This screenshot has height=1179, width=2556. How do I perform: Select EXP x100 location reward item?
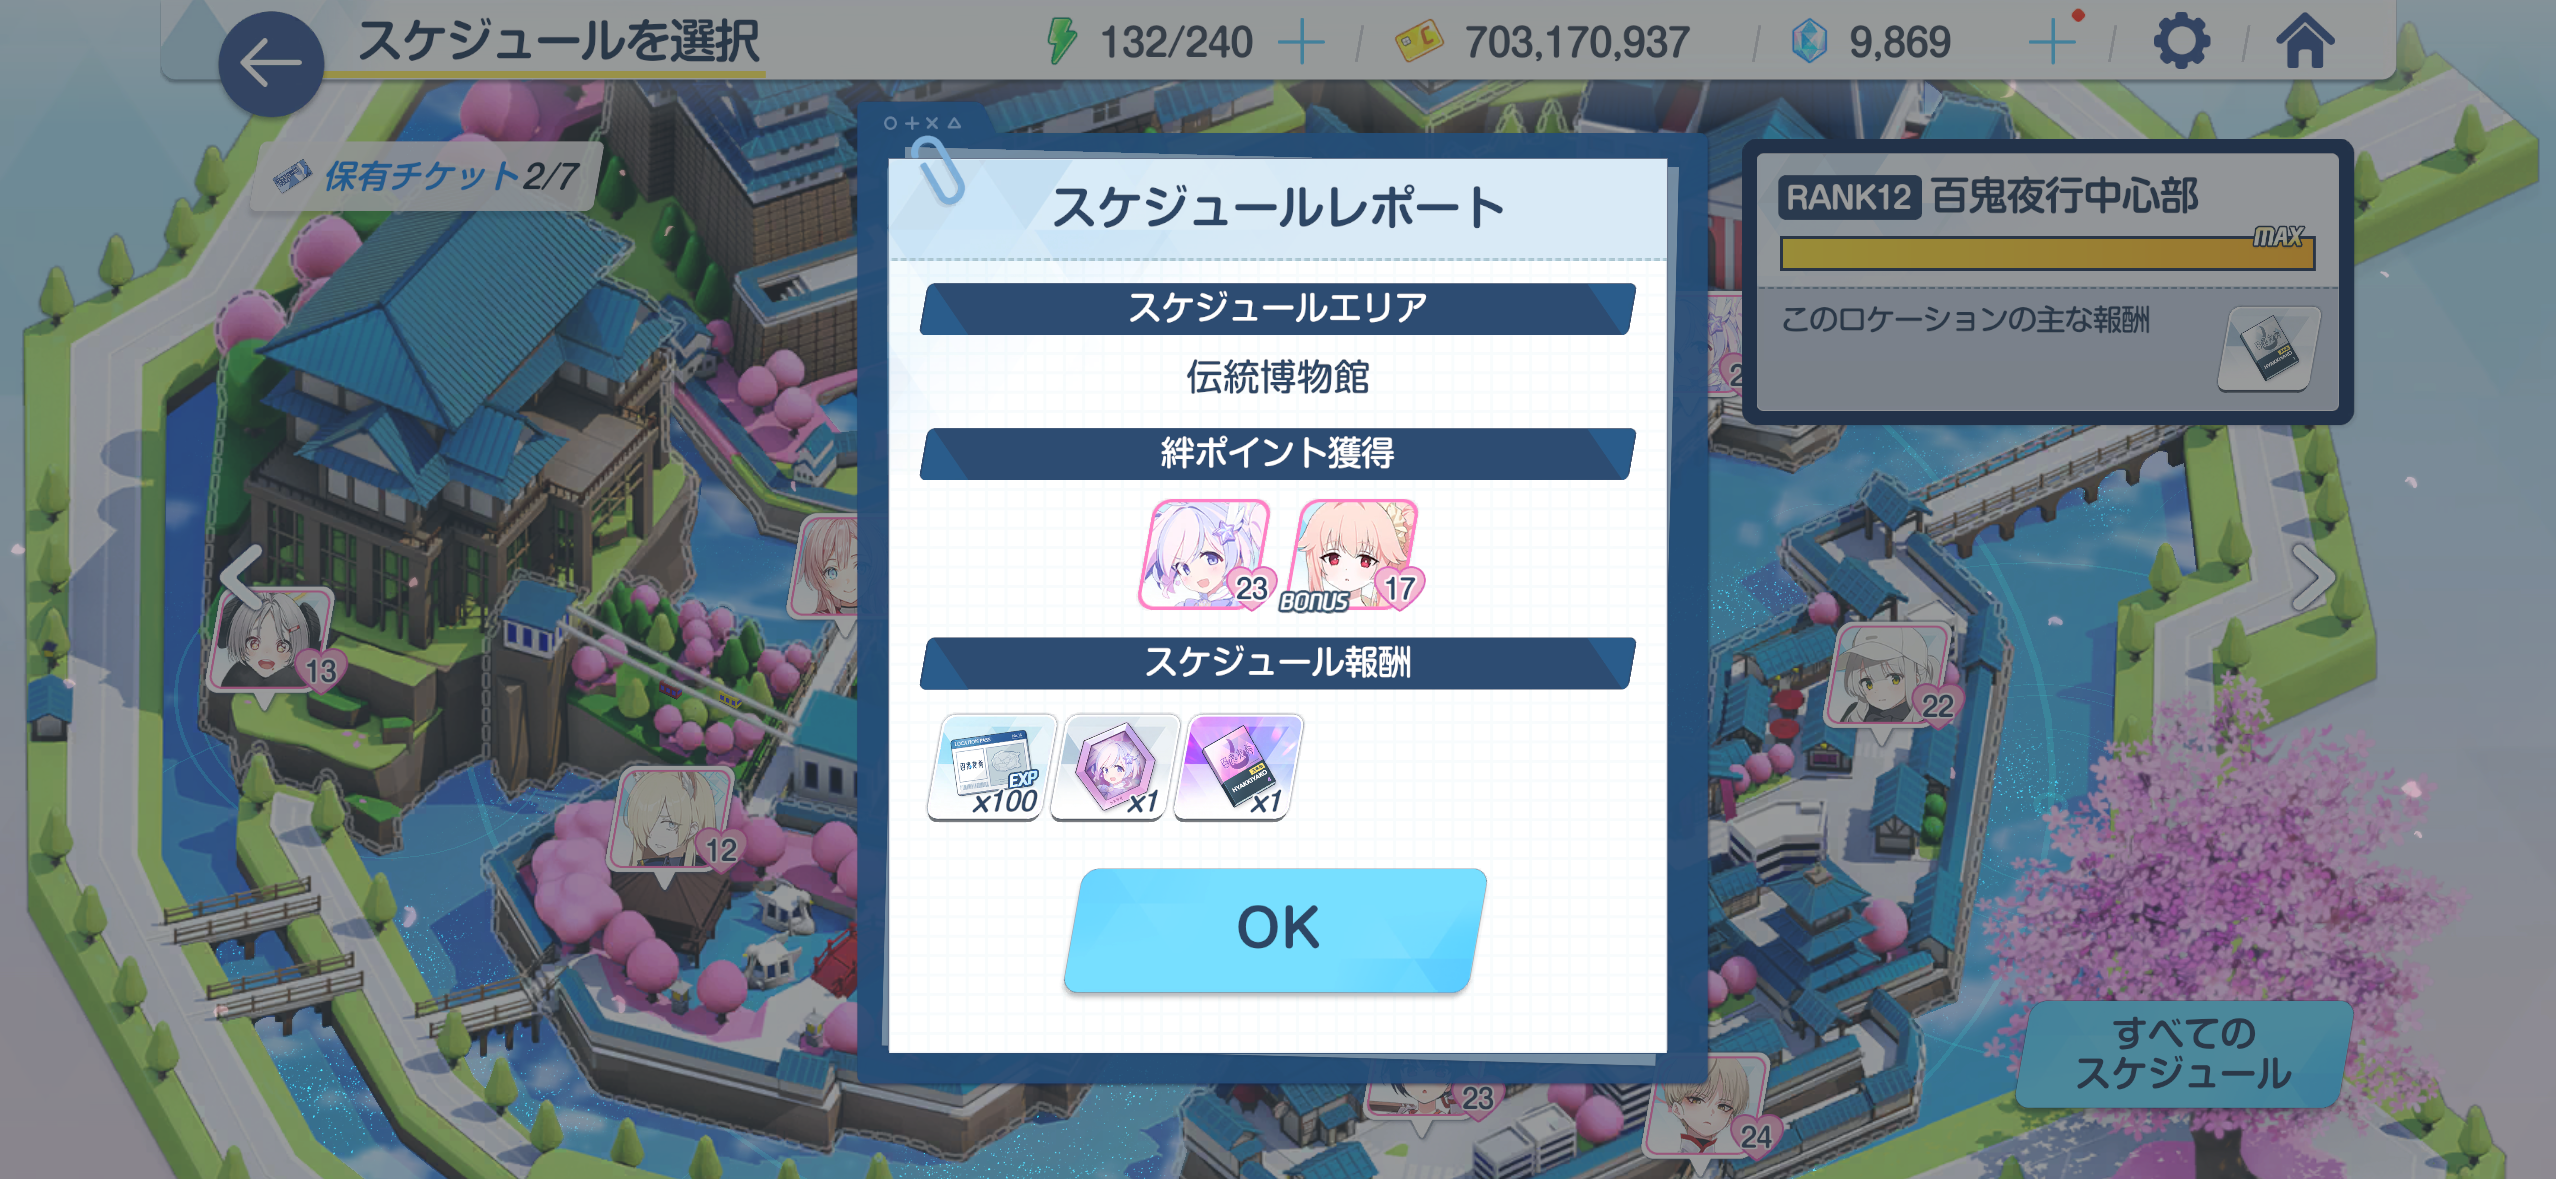tap(990, 767)
